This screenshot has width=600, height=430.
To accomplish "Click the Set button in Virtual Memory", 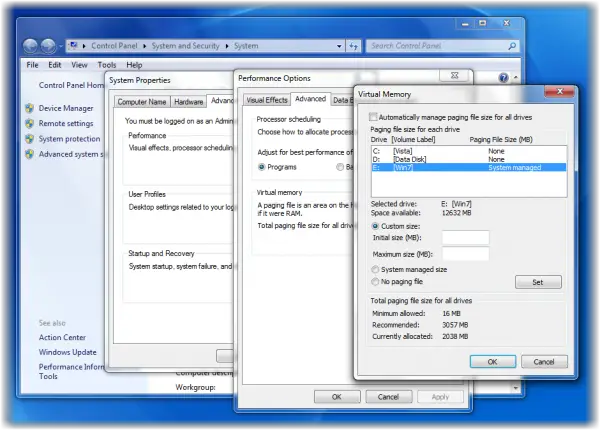I will pyautogui.click(x=538, y=282).
